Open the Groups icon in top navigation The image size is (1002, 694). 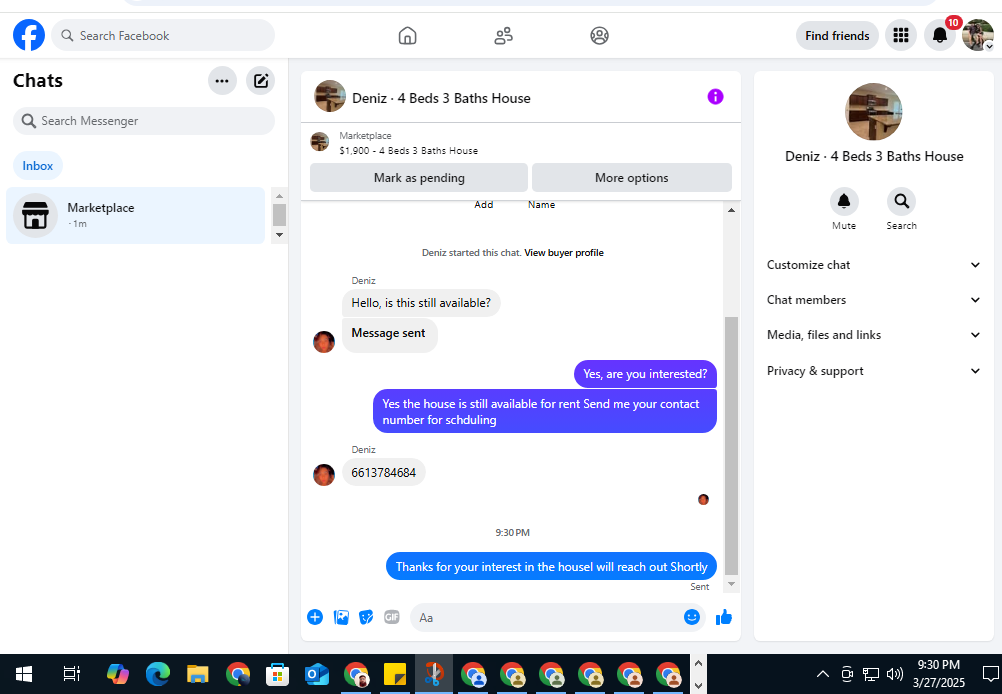tap(599, 35)
